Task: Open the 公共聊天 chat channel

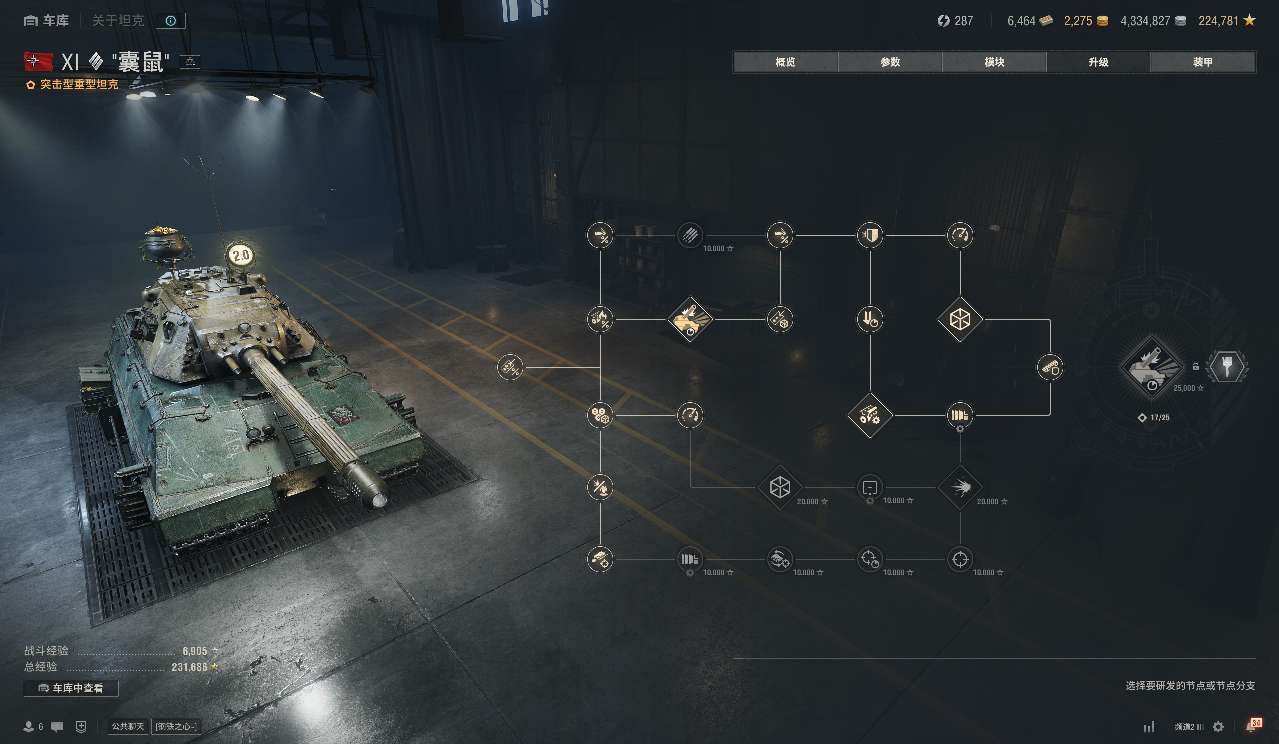Action: (x=127, y=726)
